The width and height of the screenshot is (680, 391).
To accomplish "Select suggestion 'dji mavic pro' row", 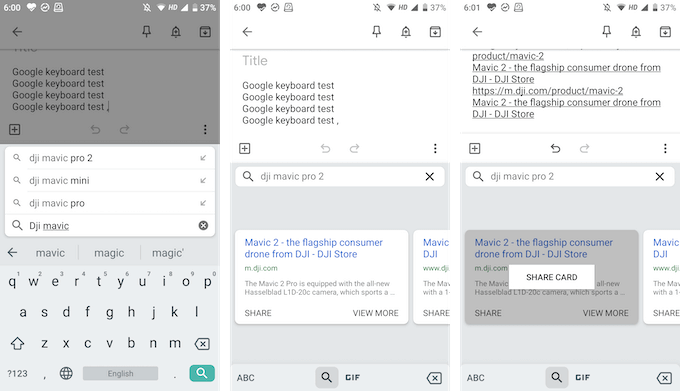I will point(110,203).
